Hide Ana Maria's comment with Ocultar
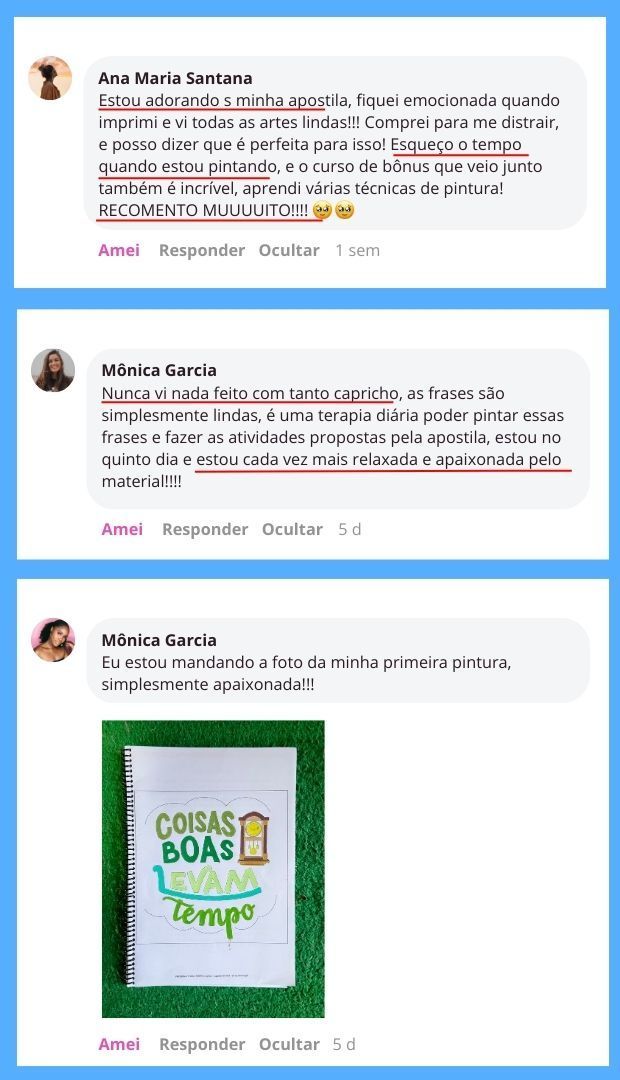The height and width of the screenshot is (1080, 620). (289, 250)
